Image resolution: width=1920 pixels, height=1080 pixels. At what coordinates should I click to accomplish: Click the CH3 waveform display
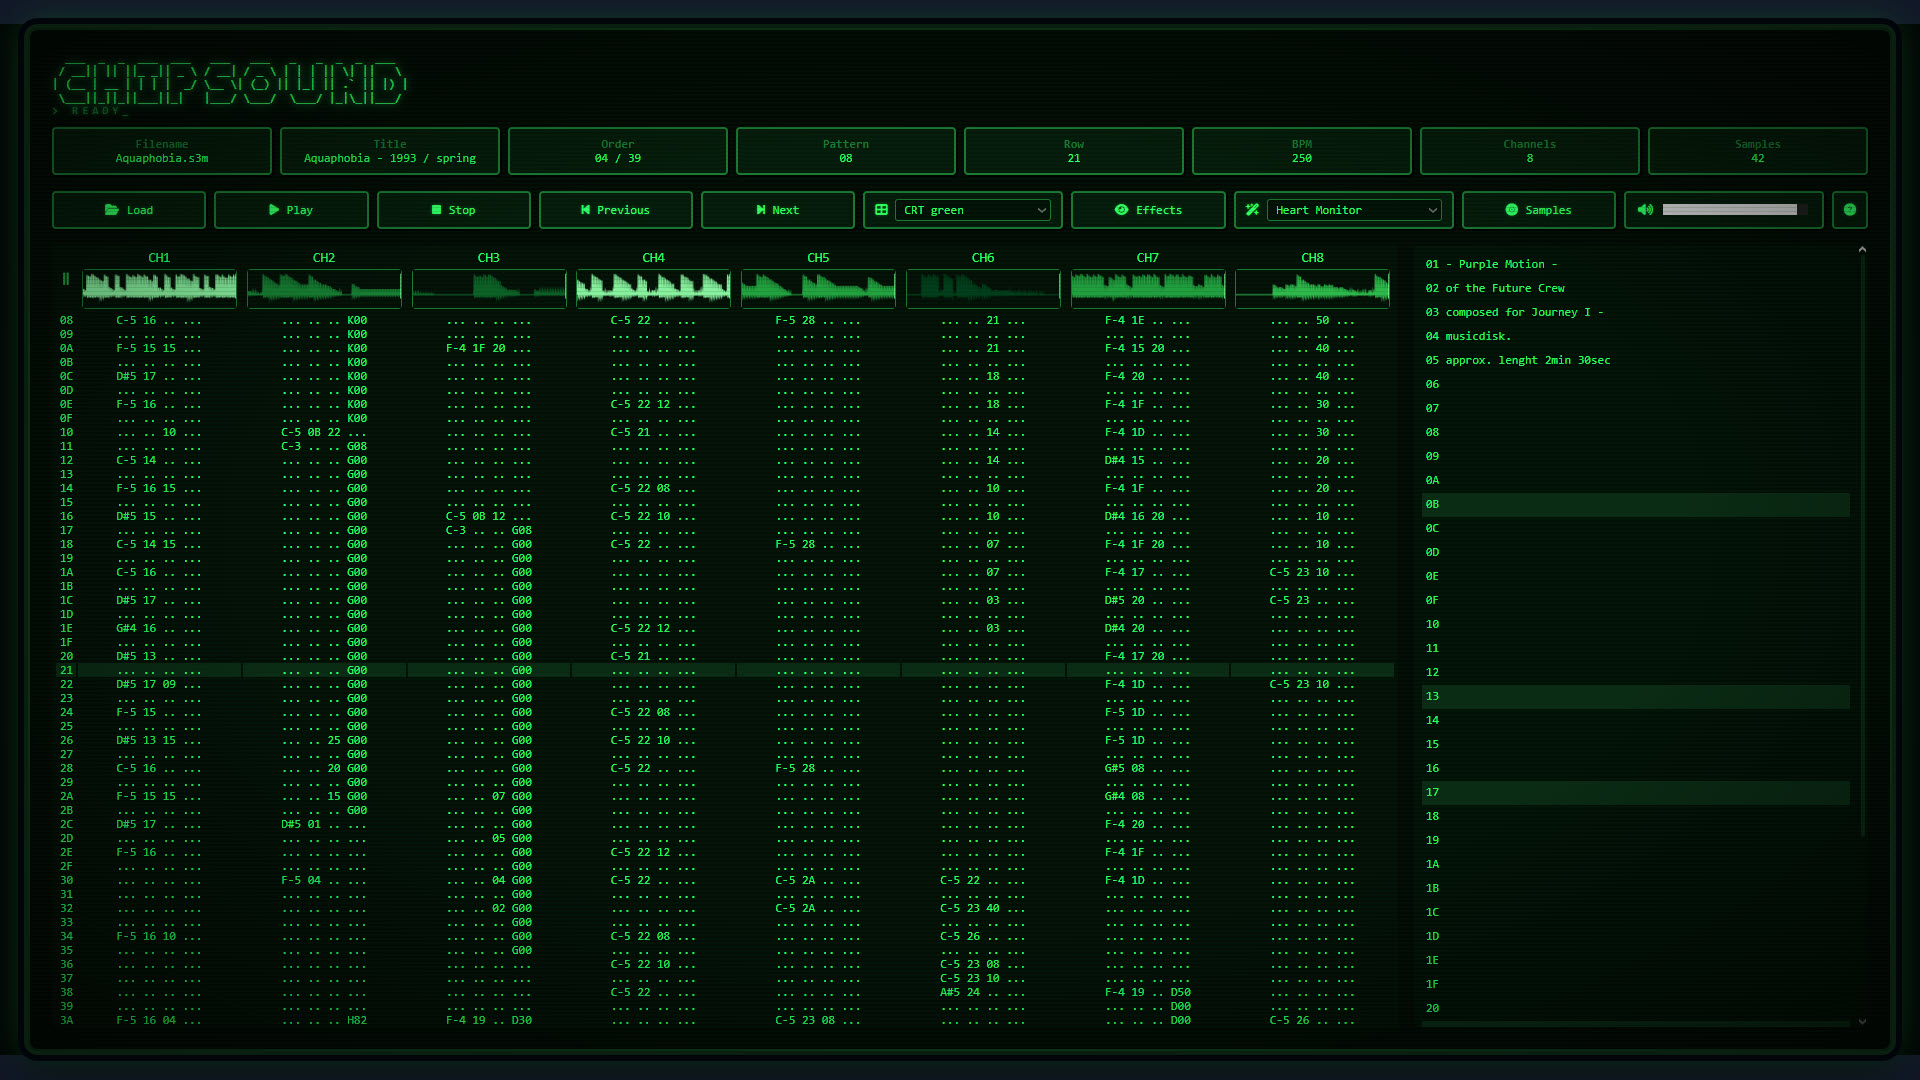coord(489,289)
